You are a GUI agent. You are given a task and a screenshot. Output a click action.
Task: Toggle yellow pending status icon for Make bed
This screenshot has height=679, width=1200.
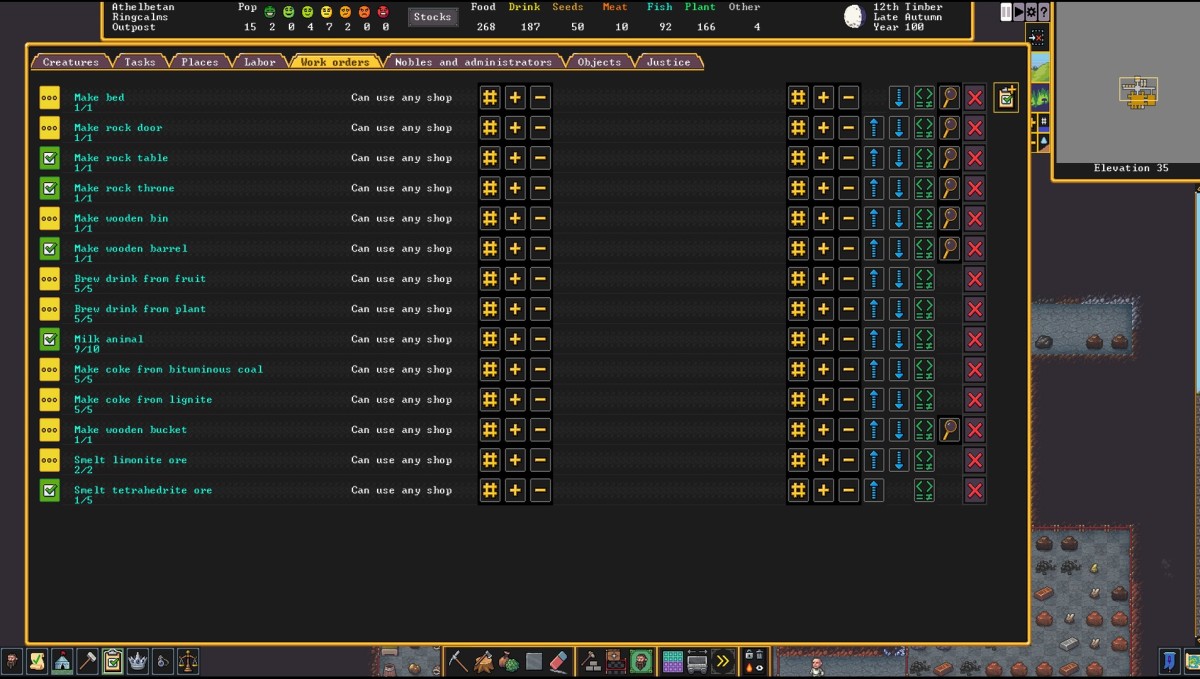pyautogui.click(x=50, y=98)
